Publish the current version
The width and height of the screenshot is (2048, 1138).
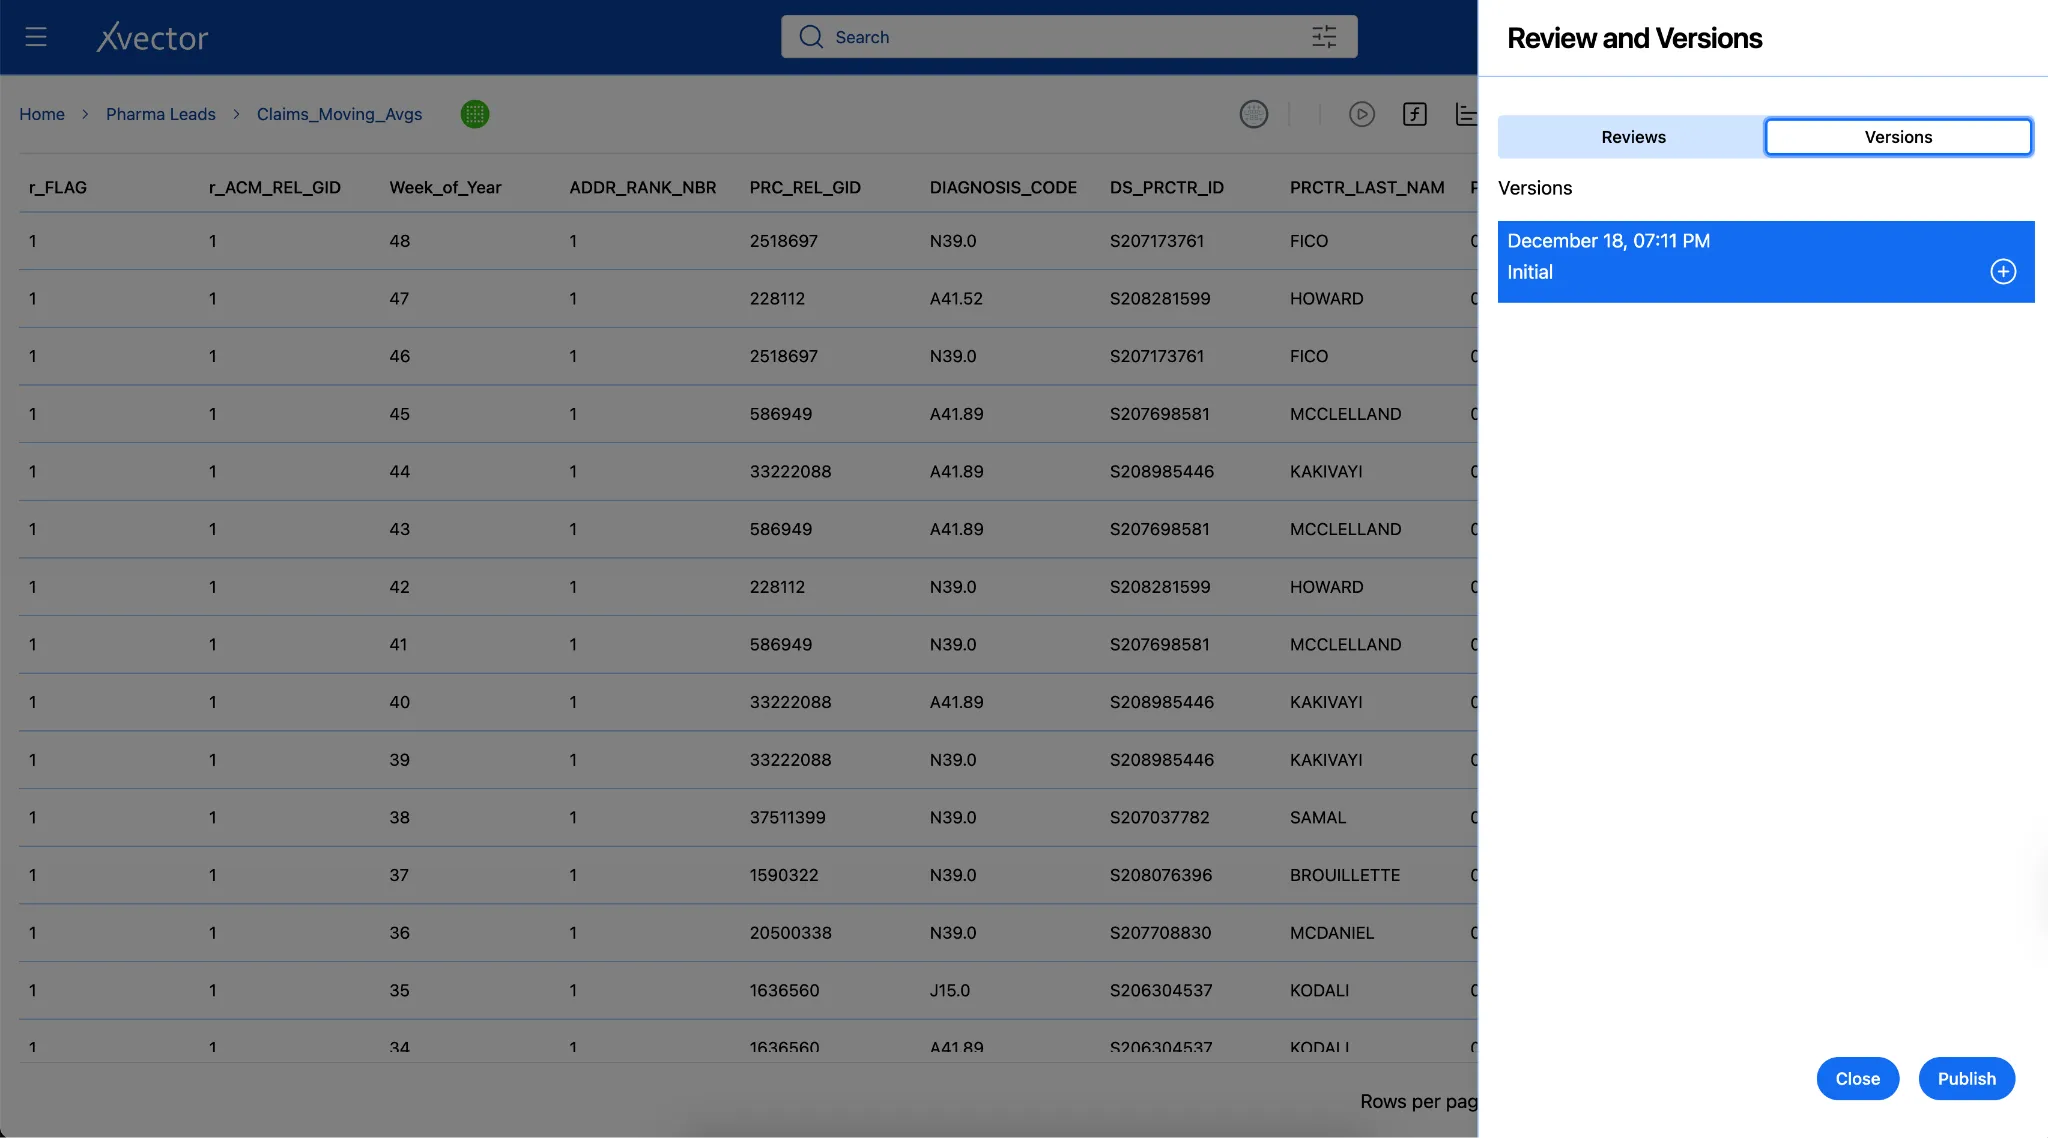[x=1966, y=1079]
